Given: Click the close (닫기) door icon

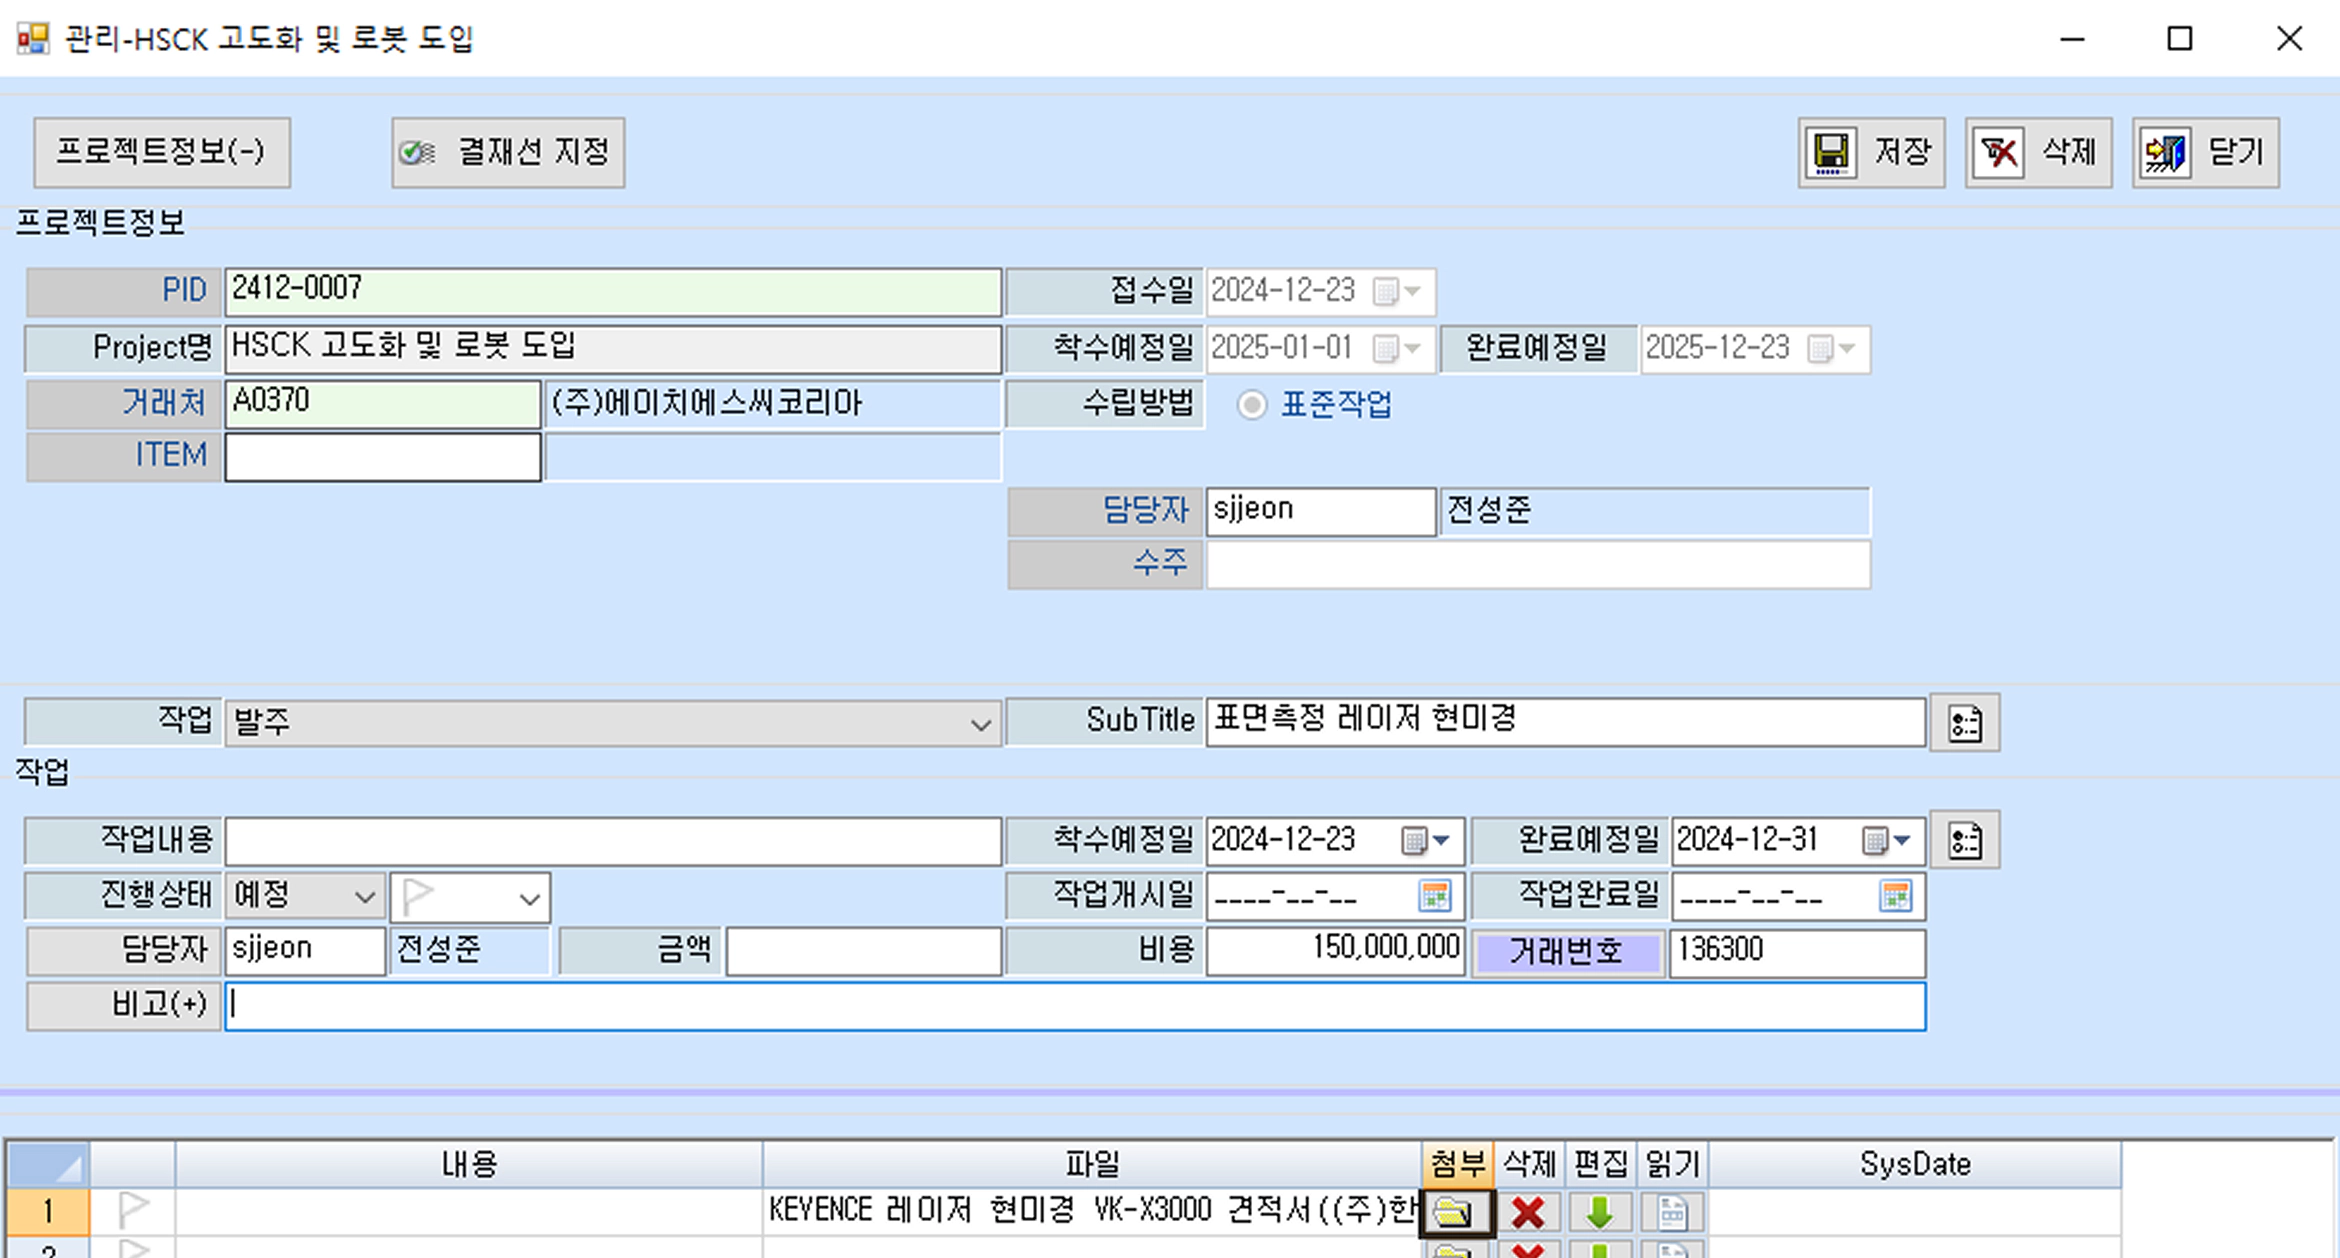Looking at the screenshot, I should (x=2165, y=153).
